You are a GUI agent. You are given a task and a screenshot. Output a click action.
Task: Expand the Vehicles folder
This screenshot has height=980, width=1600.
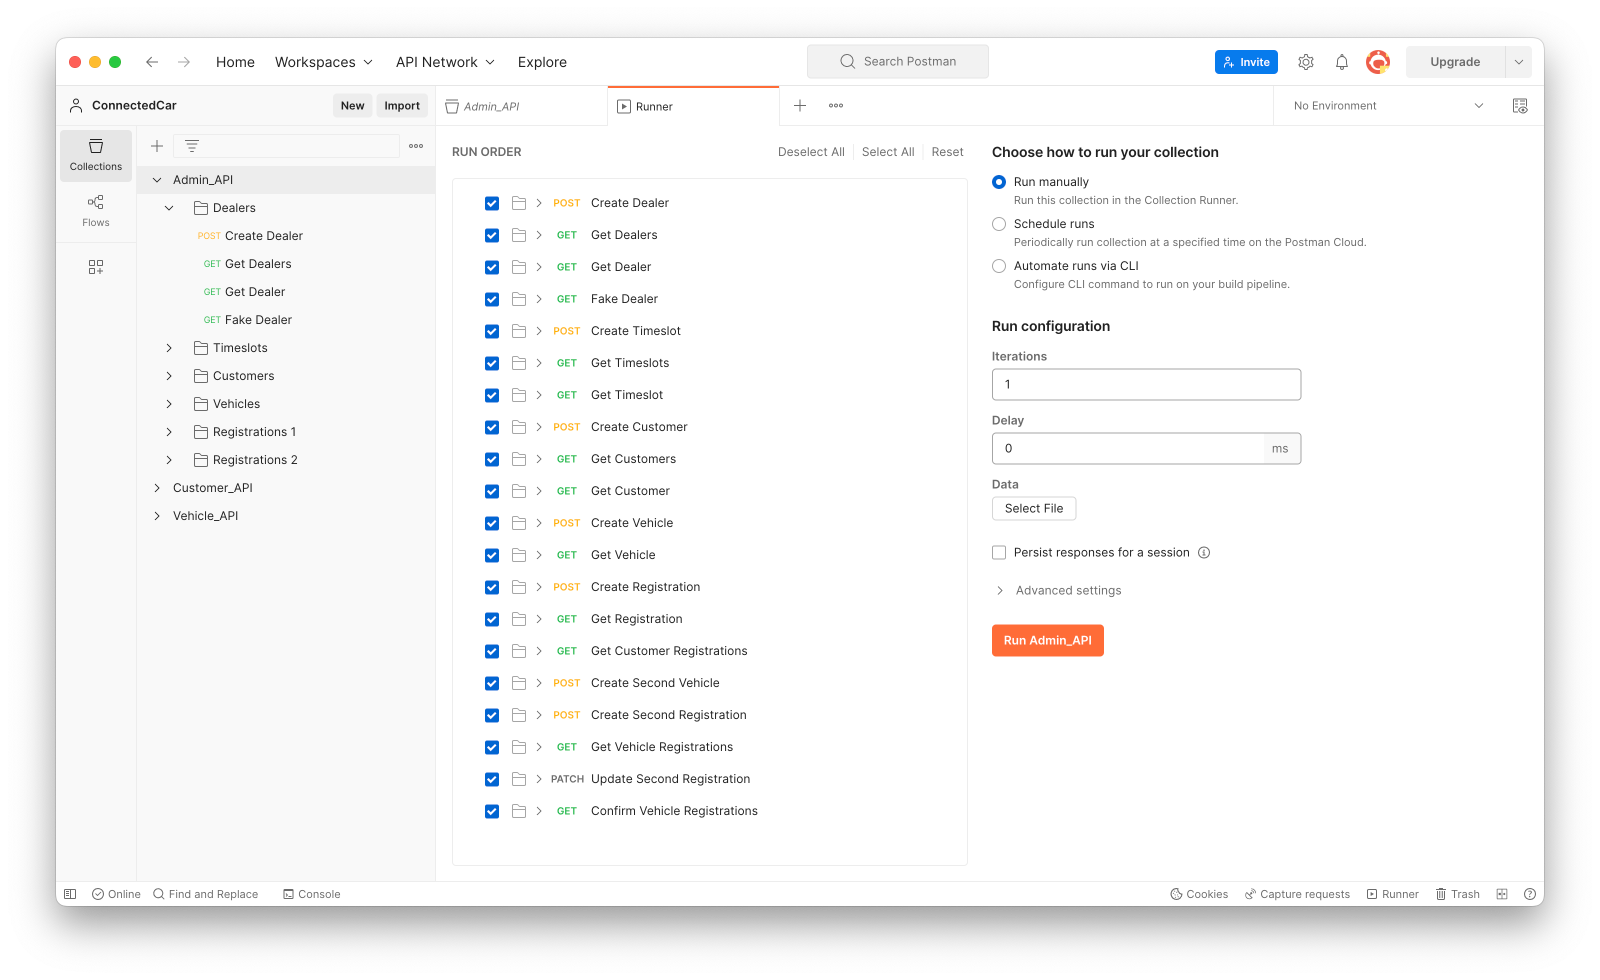pyautogui.click(x=169, y=404)
